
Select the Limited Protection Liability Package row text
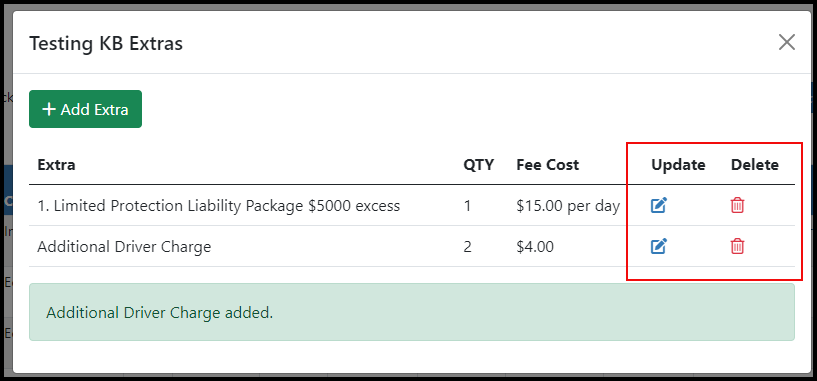218,206
